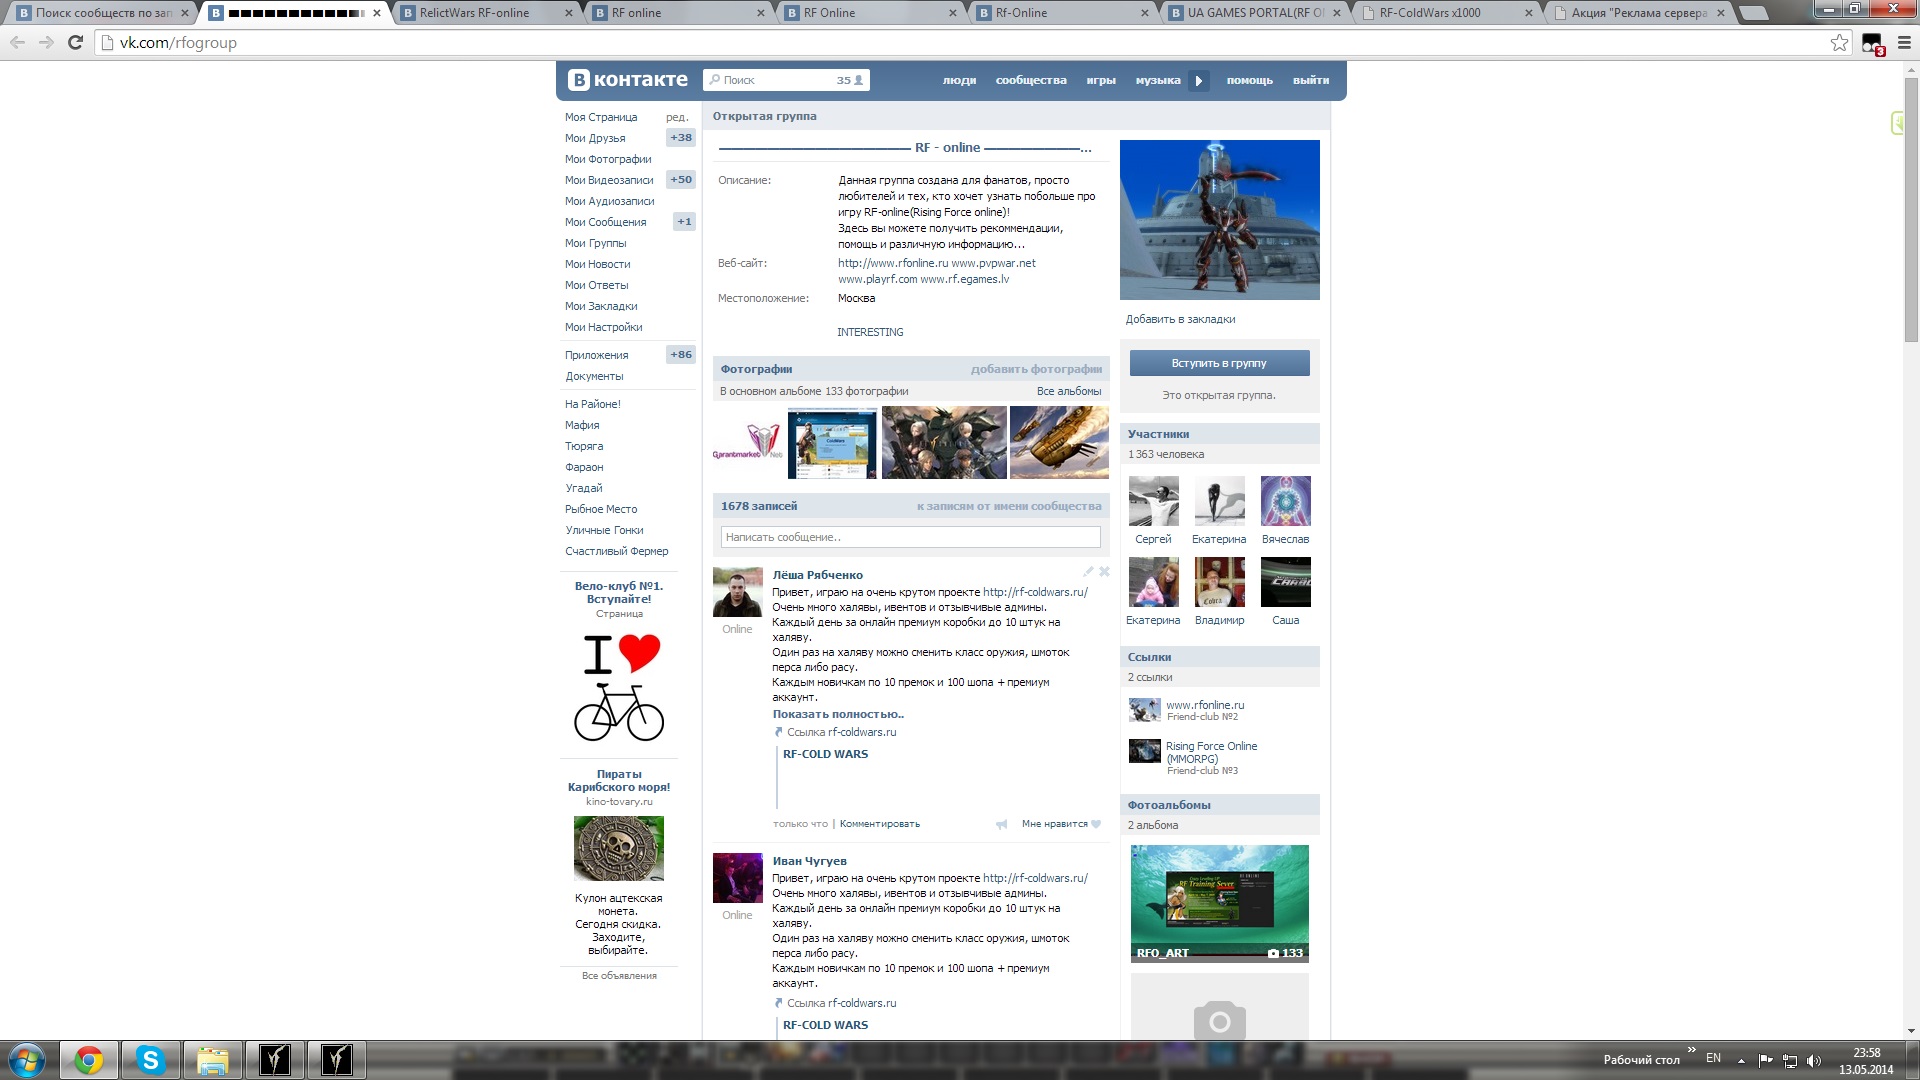1920x1080 pixels.
Task: Open Мои Видеозаписи in sidebar
Action: 609,180
